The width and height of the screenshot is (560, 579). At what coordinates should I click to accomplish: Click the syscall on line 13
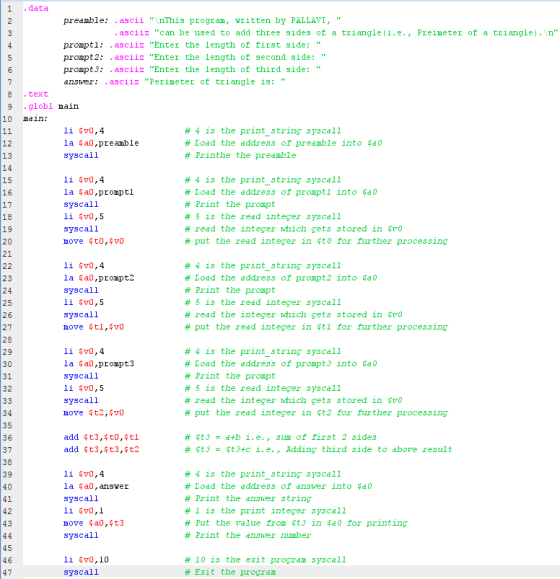81,155
